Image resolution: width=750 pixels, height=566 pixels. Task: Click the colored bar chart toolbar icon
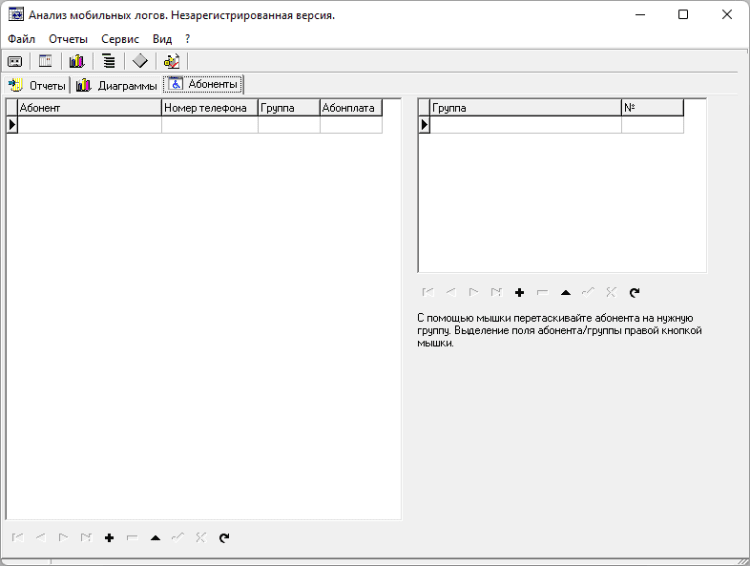(77, 61)
